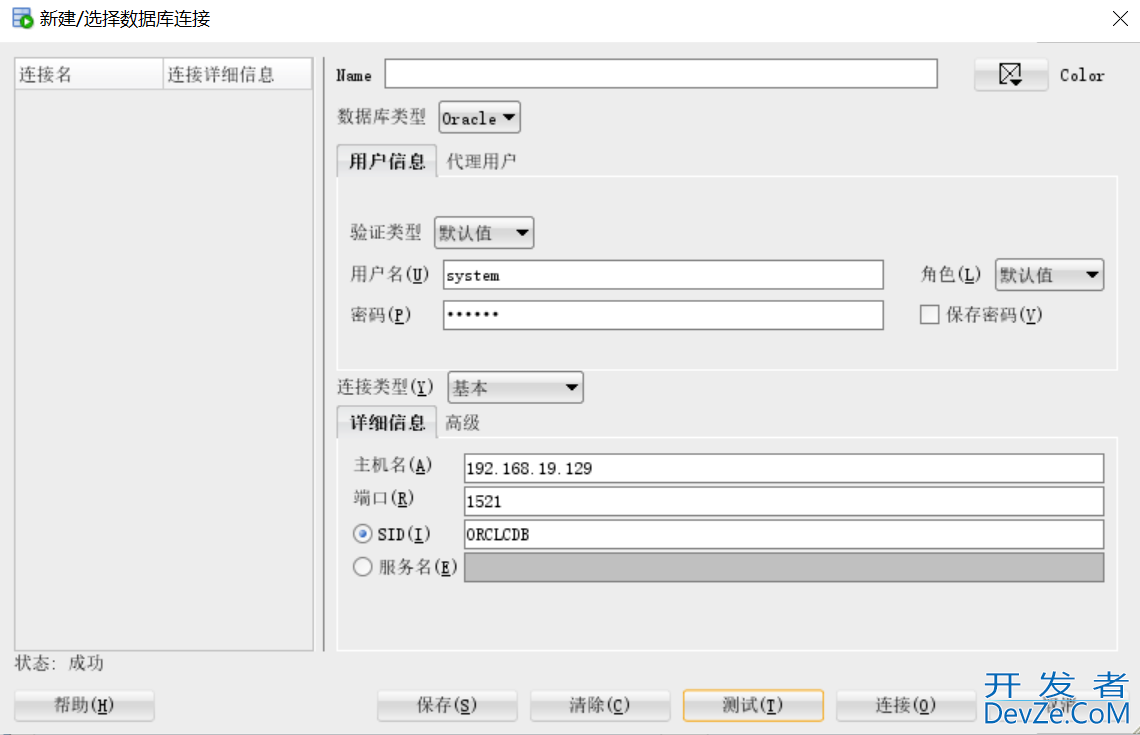Click the 清除 clear button
Screen dimensions: 1140x735
(x=599, y=705)
